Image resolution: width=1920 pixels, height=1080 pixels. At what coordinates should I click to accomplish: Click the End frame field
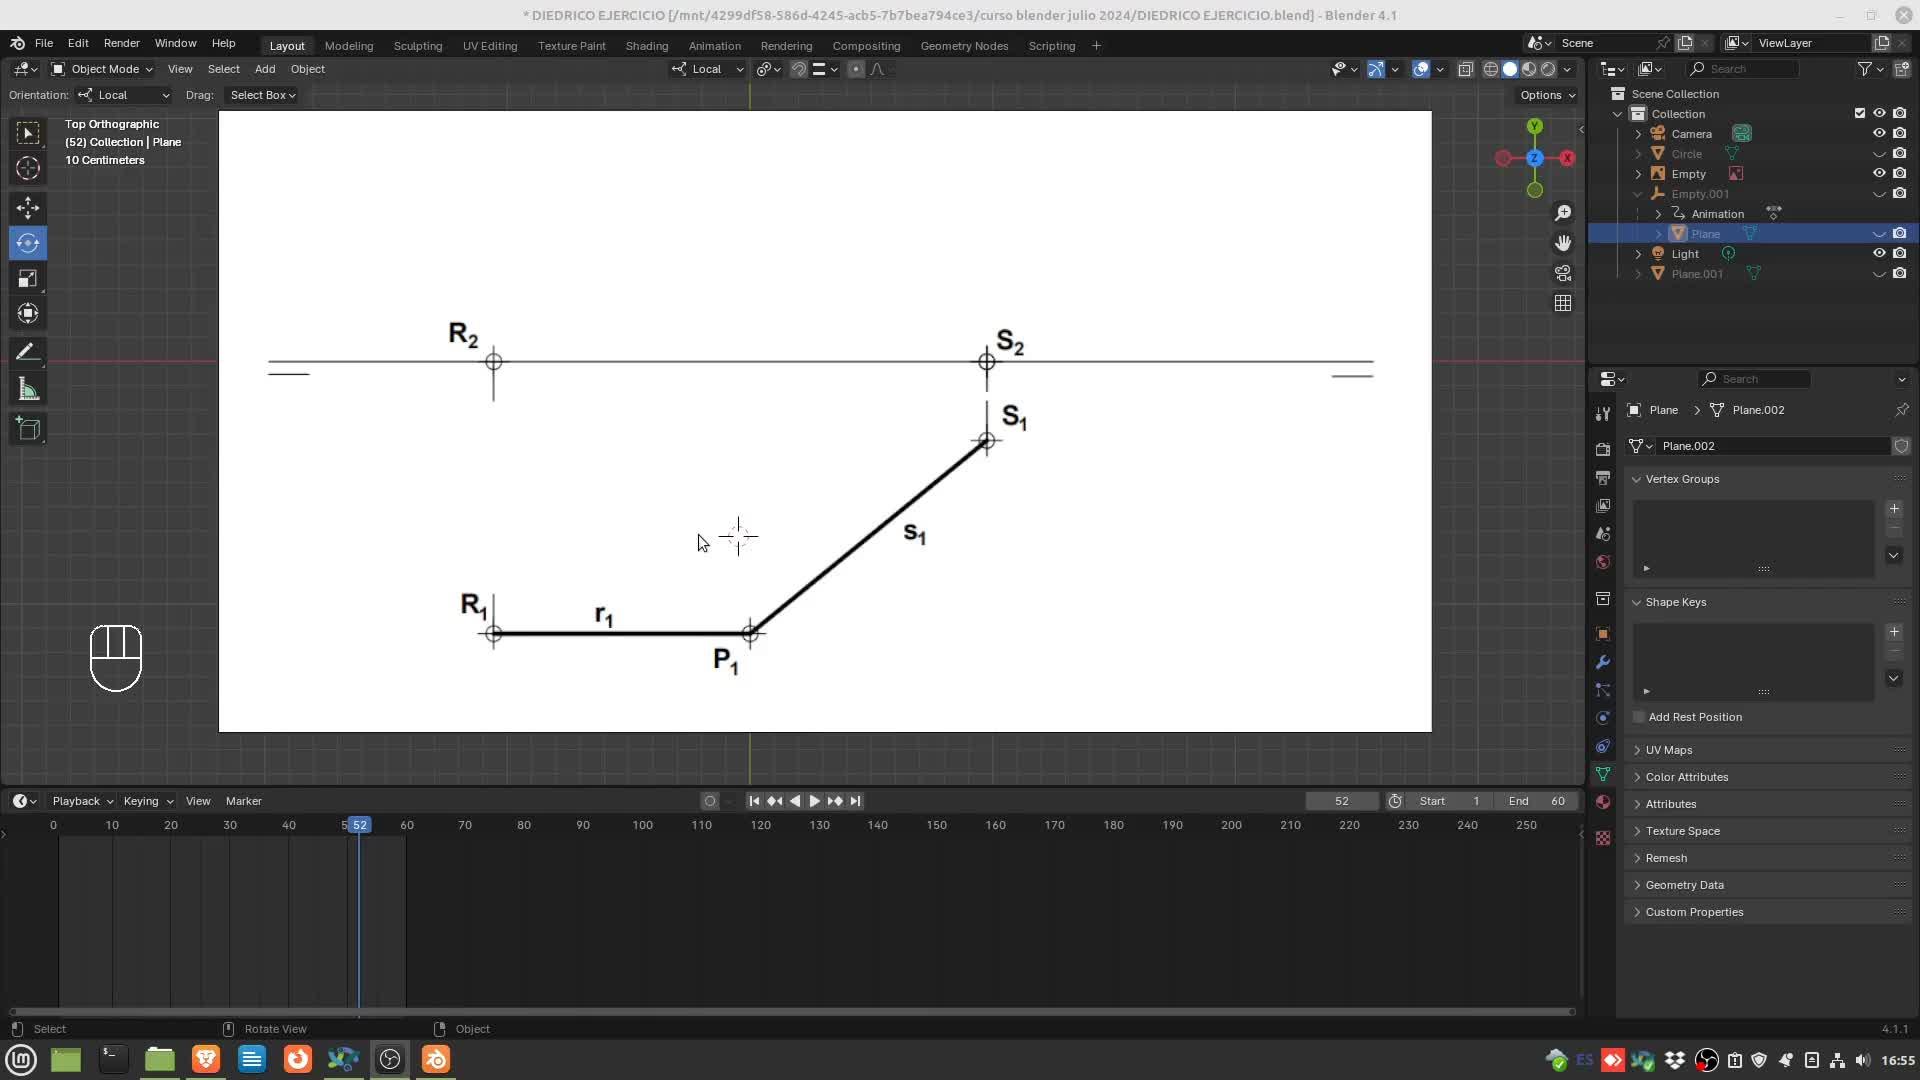[x=1537, y=801]
